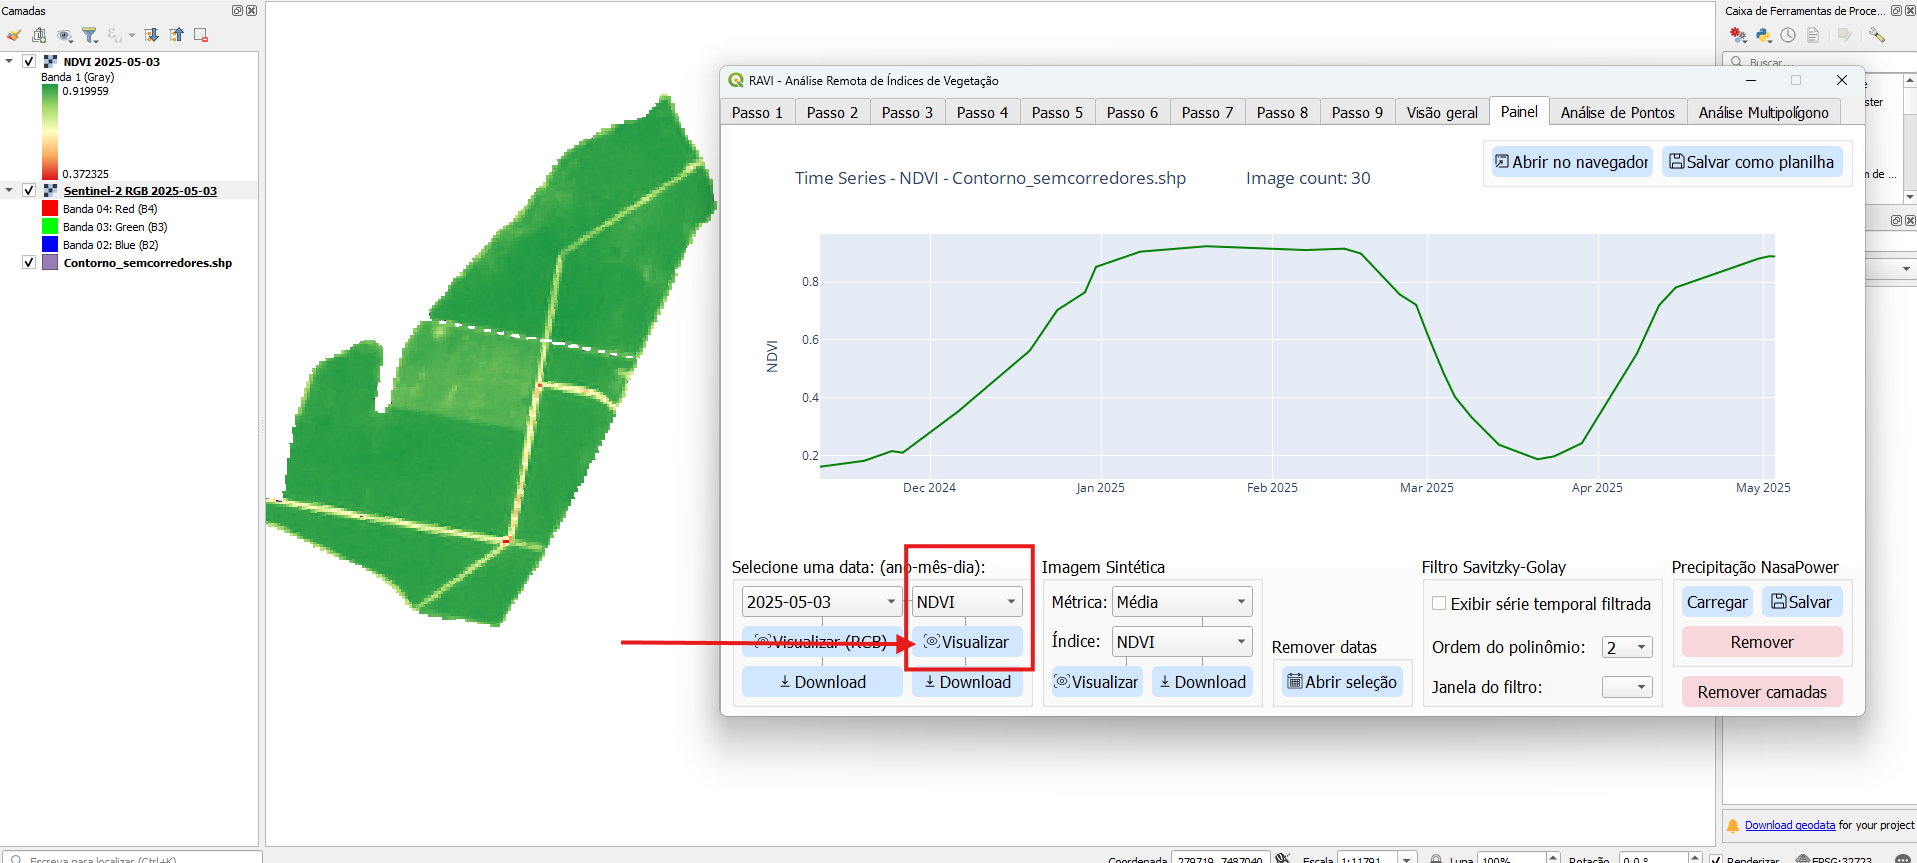This screenshot has width=1917, height=863.
Task: Click Add Group icon in Camadas toolbar
Action: coord(39,35)
